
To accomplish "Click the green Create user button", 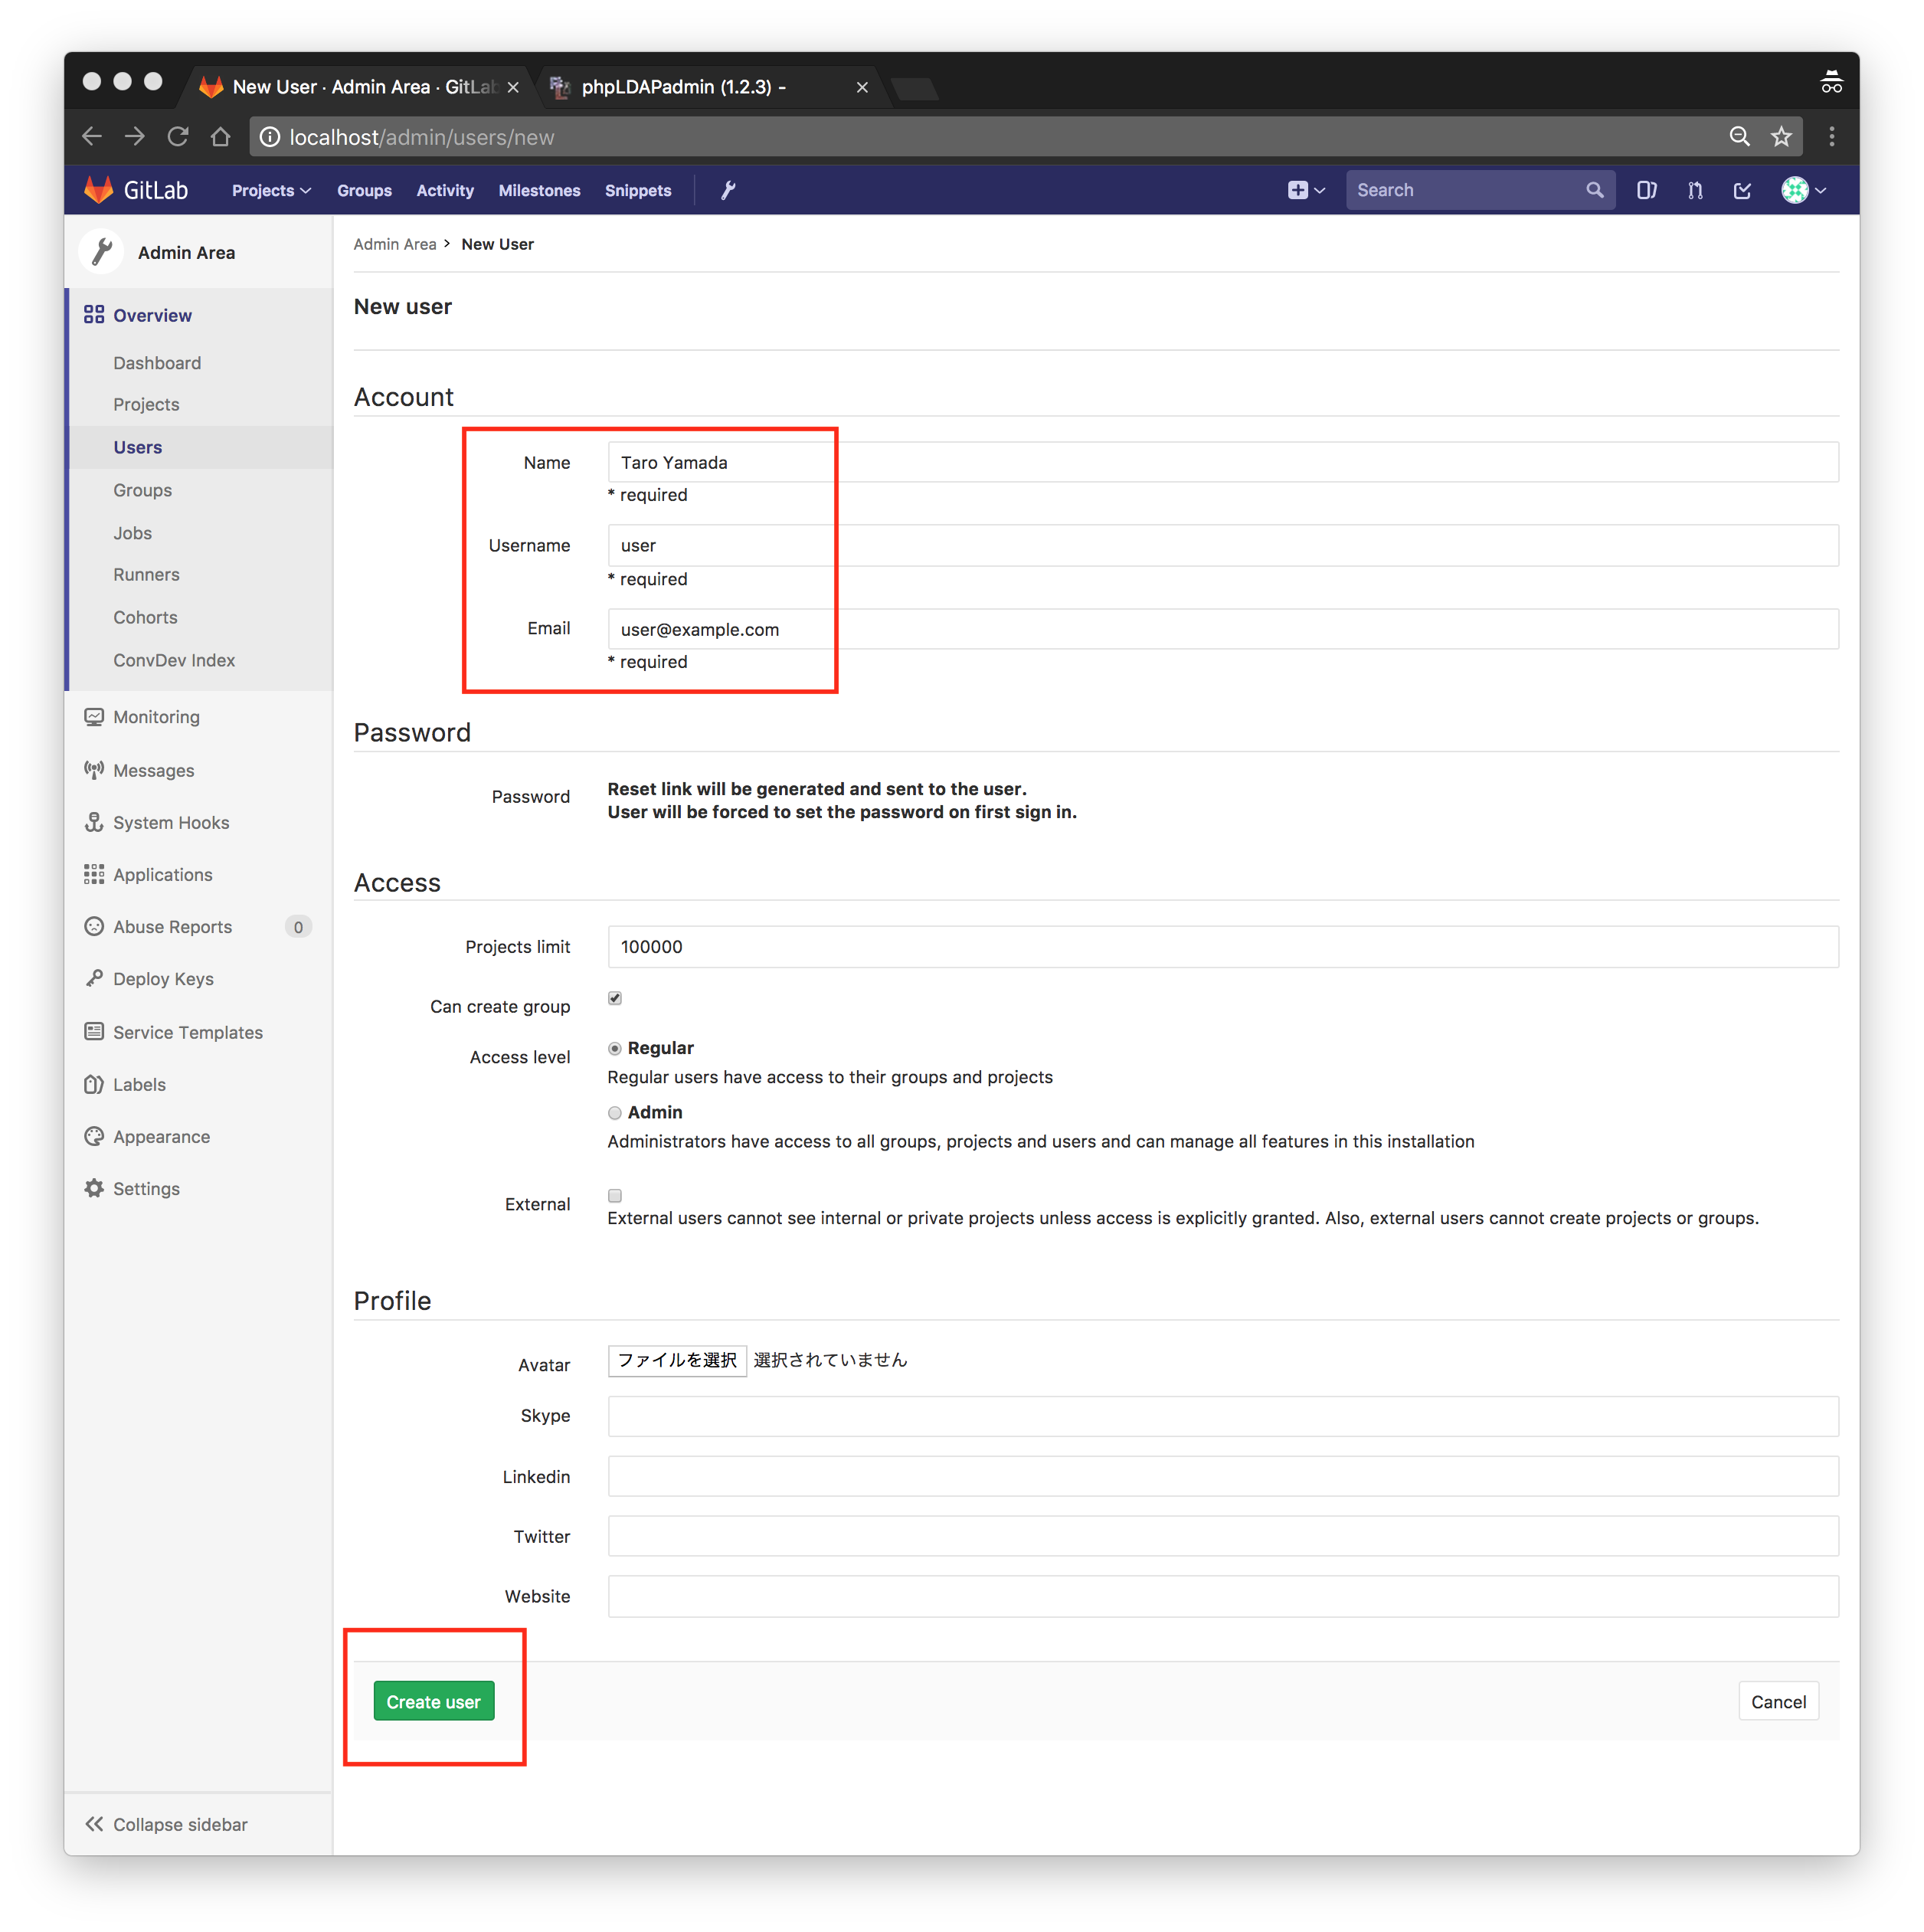I will click(433, 1701).
